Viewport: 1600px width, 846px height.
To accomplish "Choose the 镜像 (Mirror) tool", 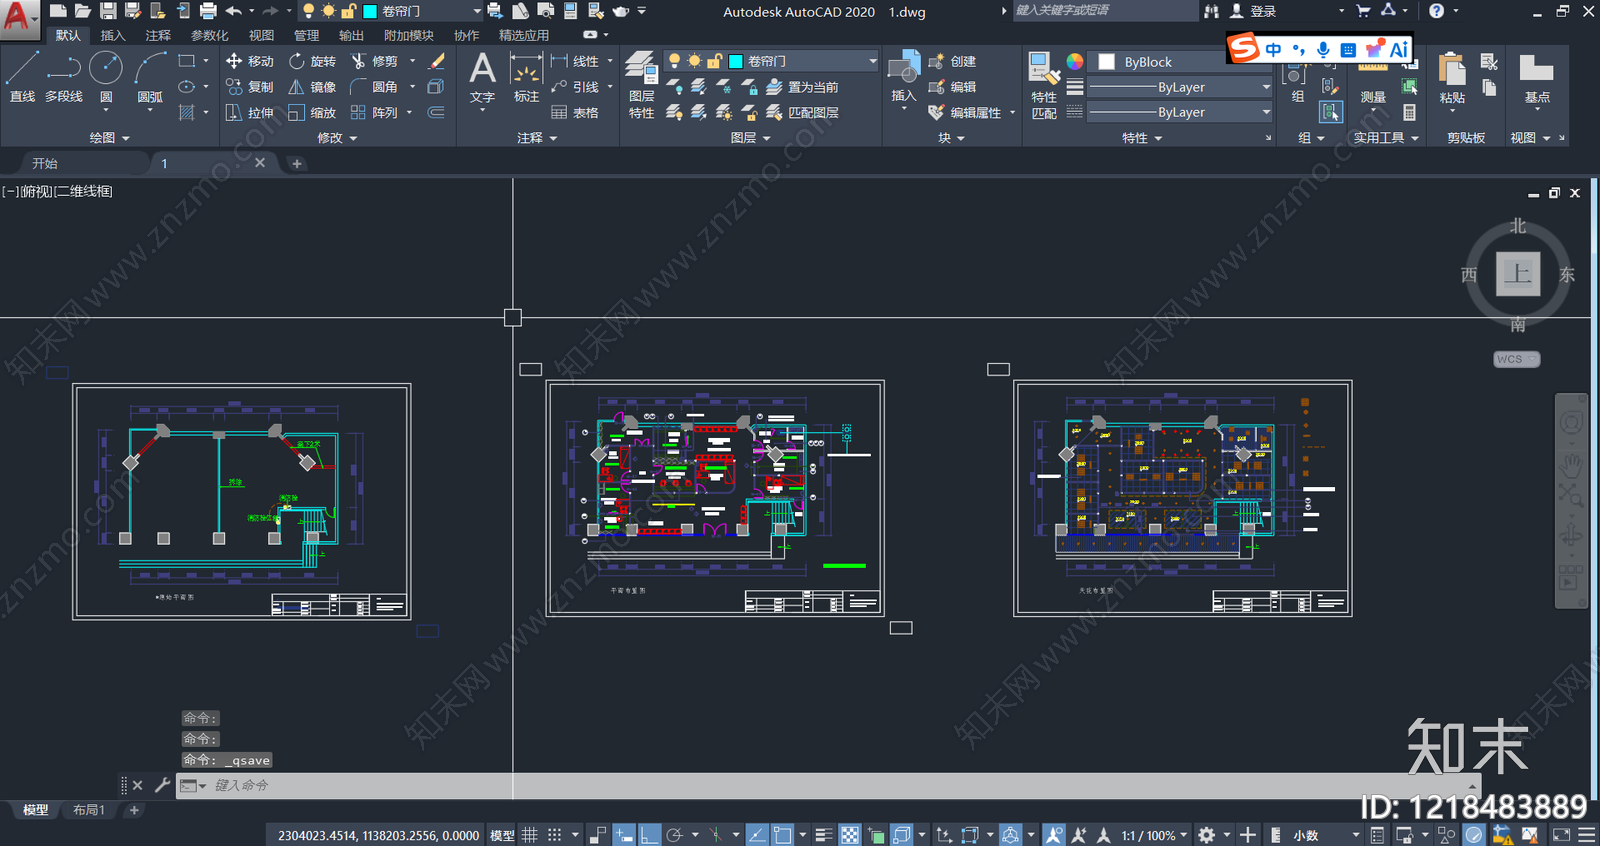I will pyautogui.click(x=312, y=87).
